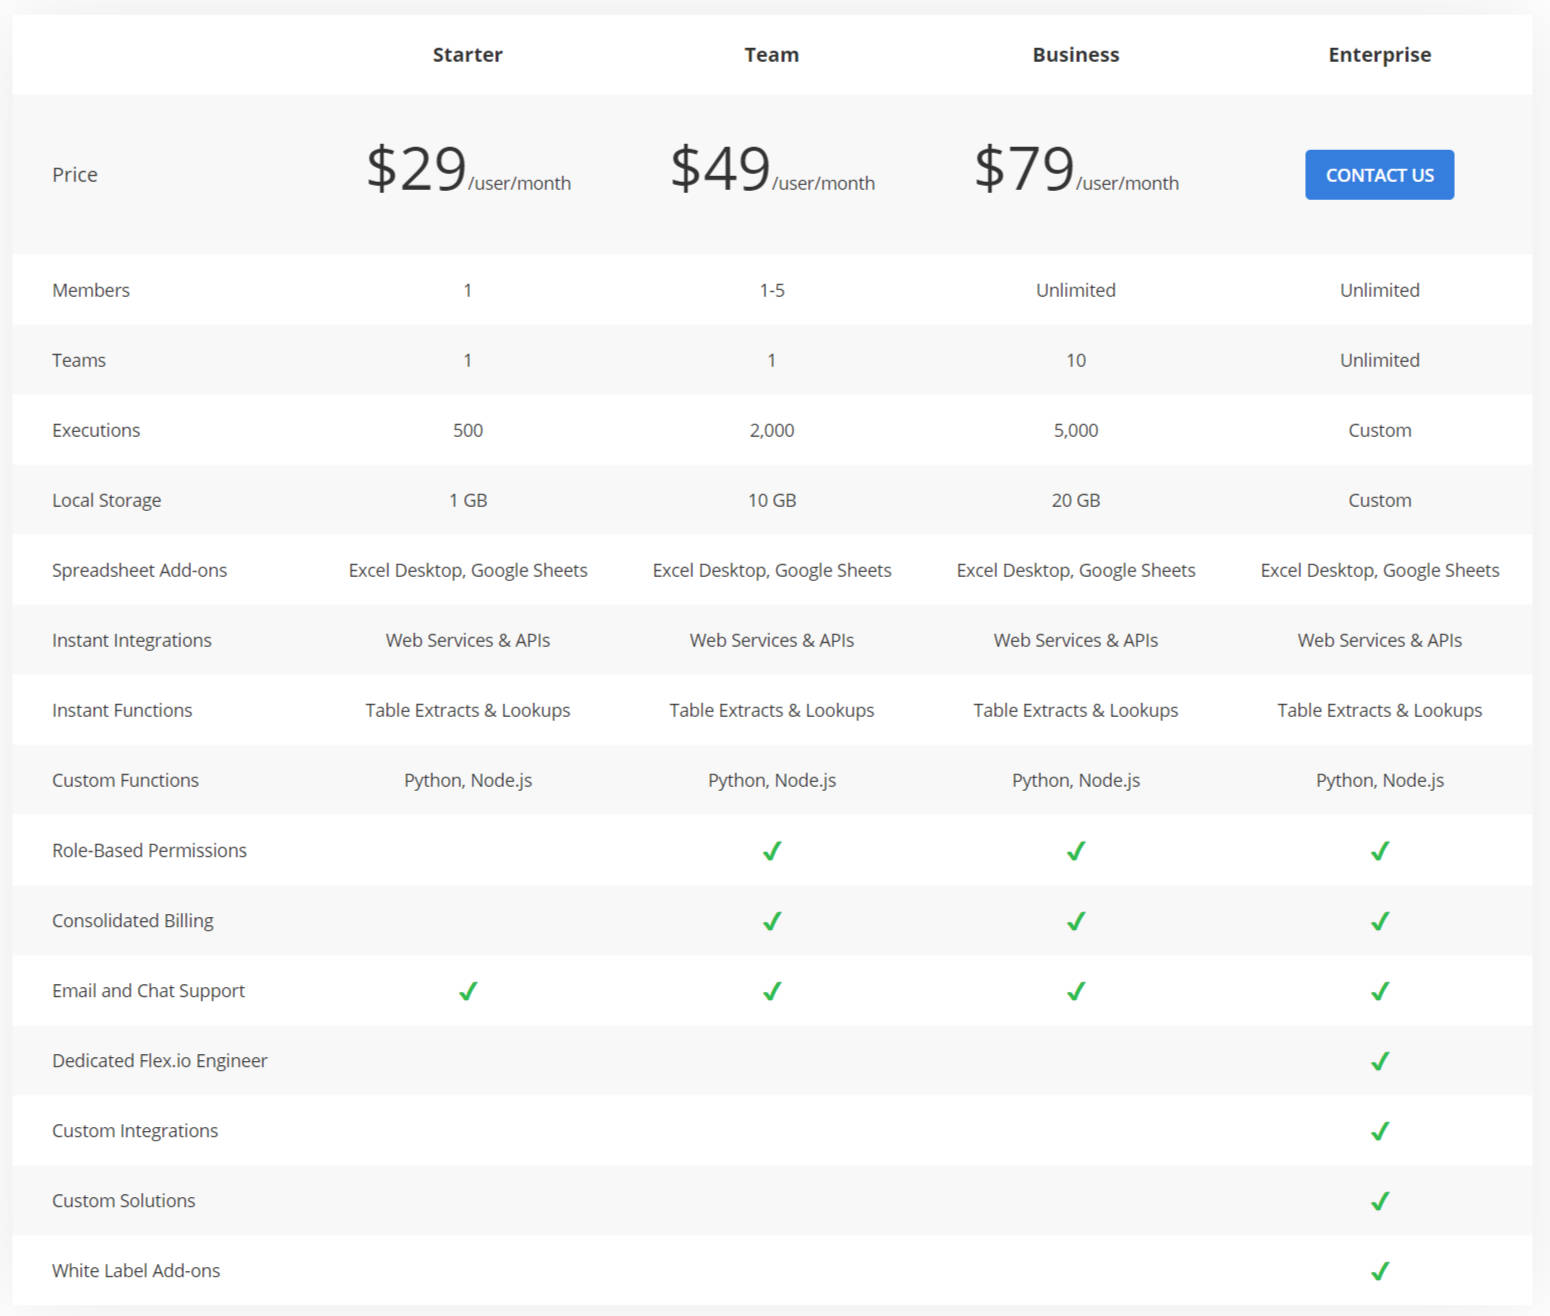Viewport: 1550px width, 1316px height.
Task: Click the Consolidated Billing checkmark under Enterprise
Action: point(1380,921)
